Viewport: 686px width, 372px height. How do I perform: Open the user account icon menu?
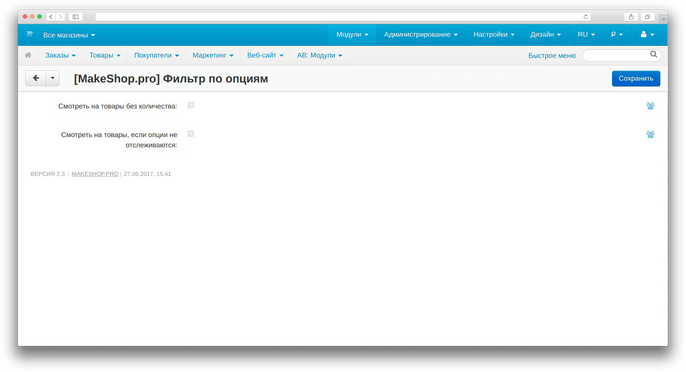pos(647,34)
